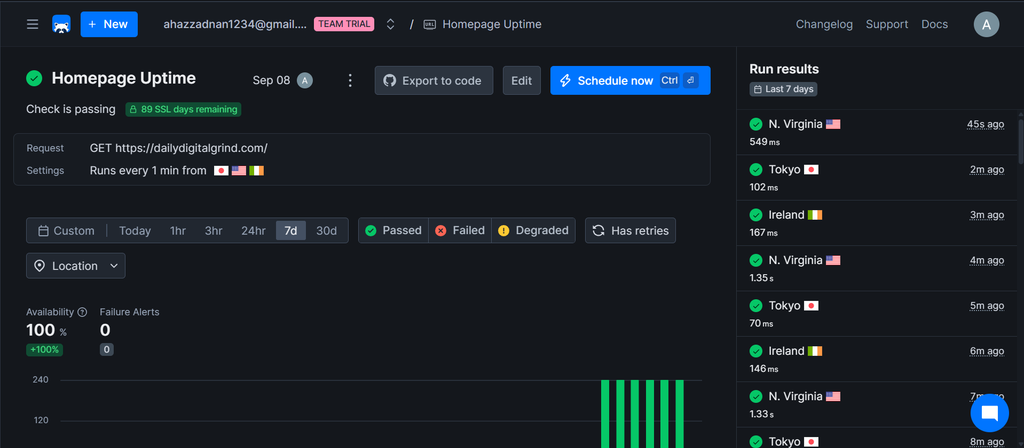
Task: Click the green passing status icon by title
Action: pos(34,78)
